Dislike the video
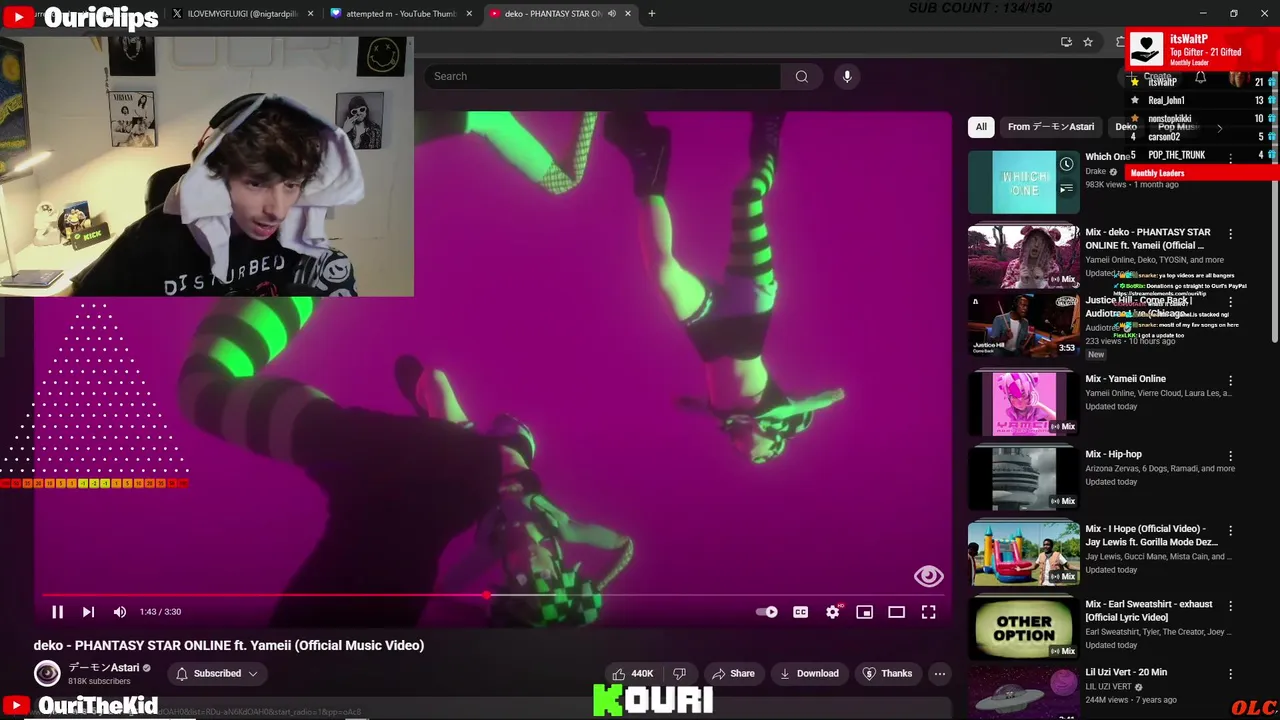Image resolution: width=1280 pixels, height=720 pixels. tap(680, 674)
